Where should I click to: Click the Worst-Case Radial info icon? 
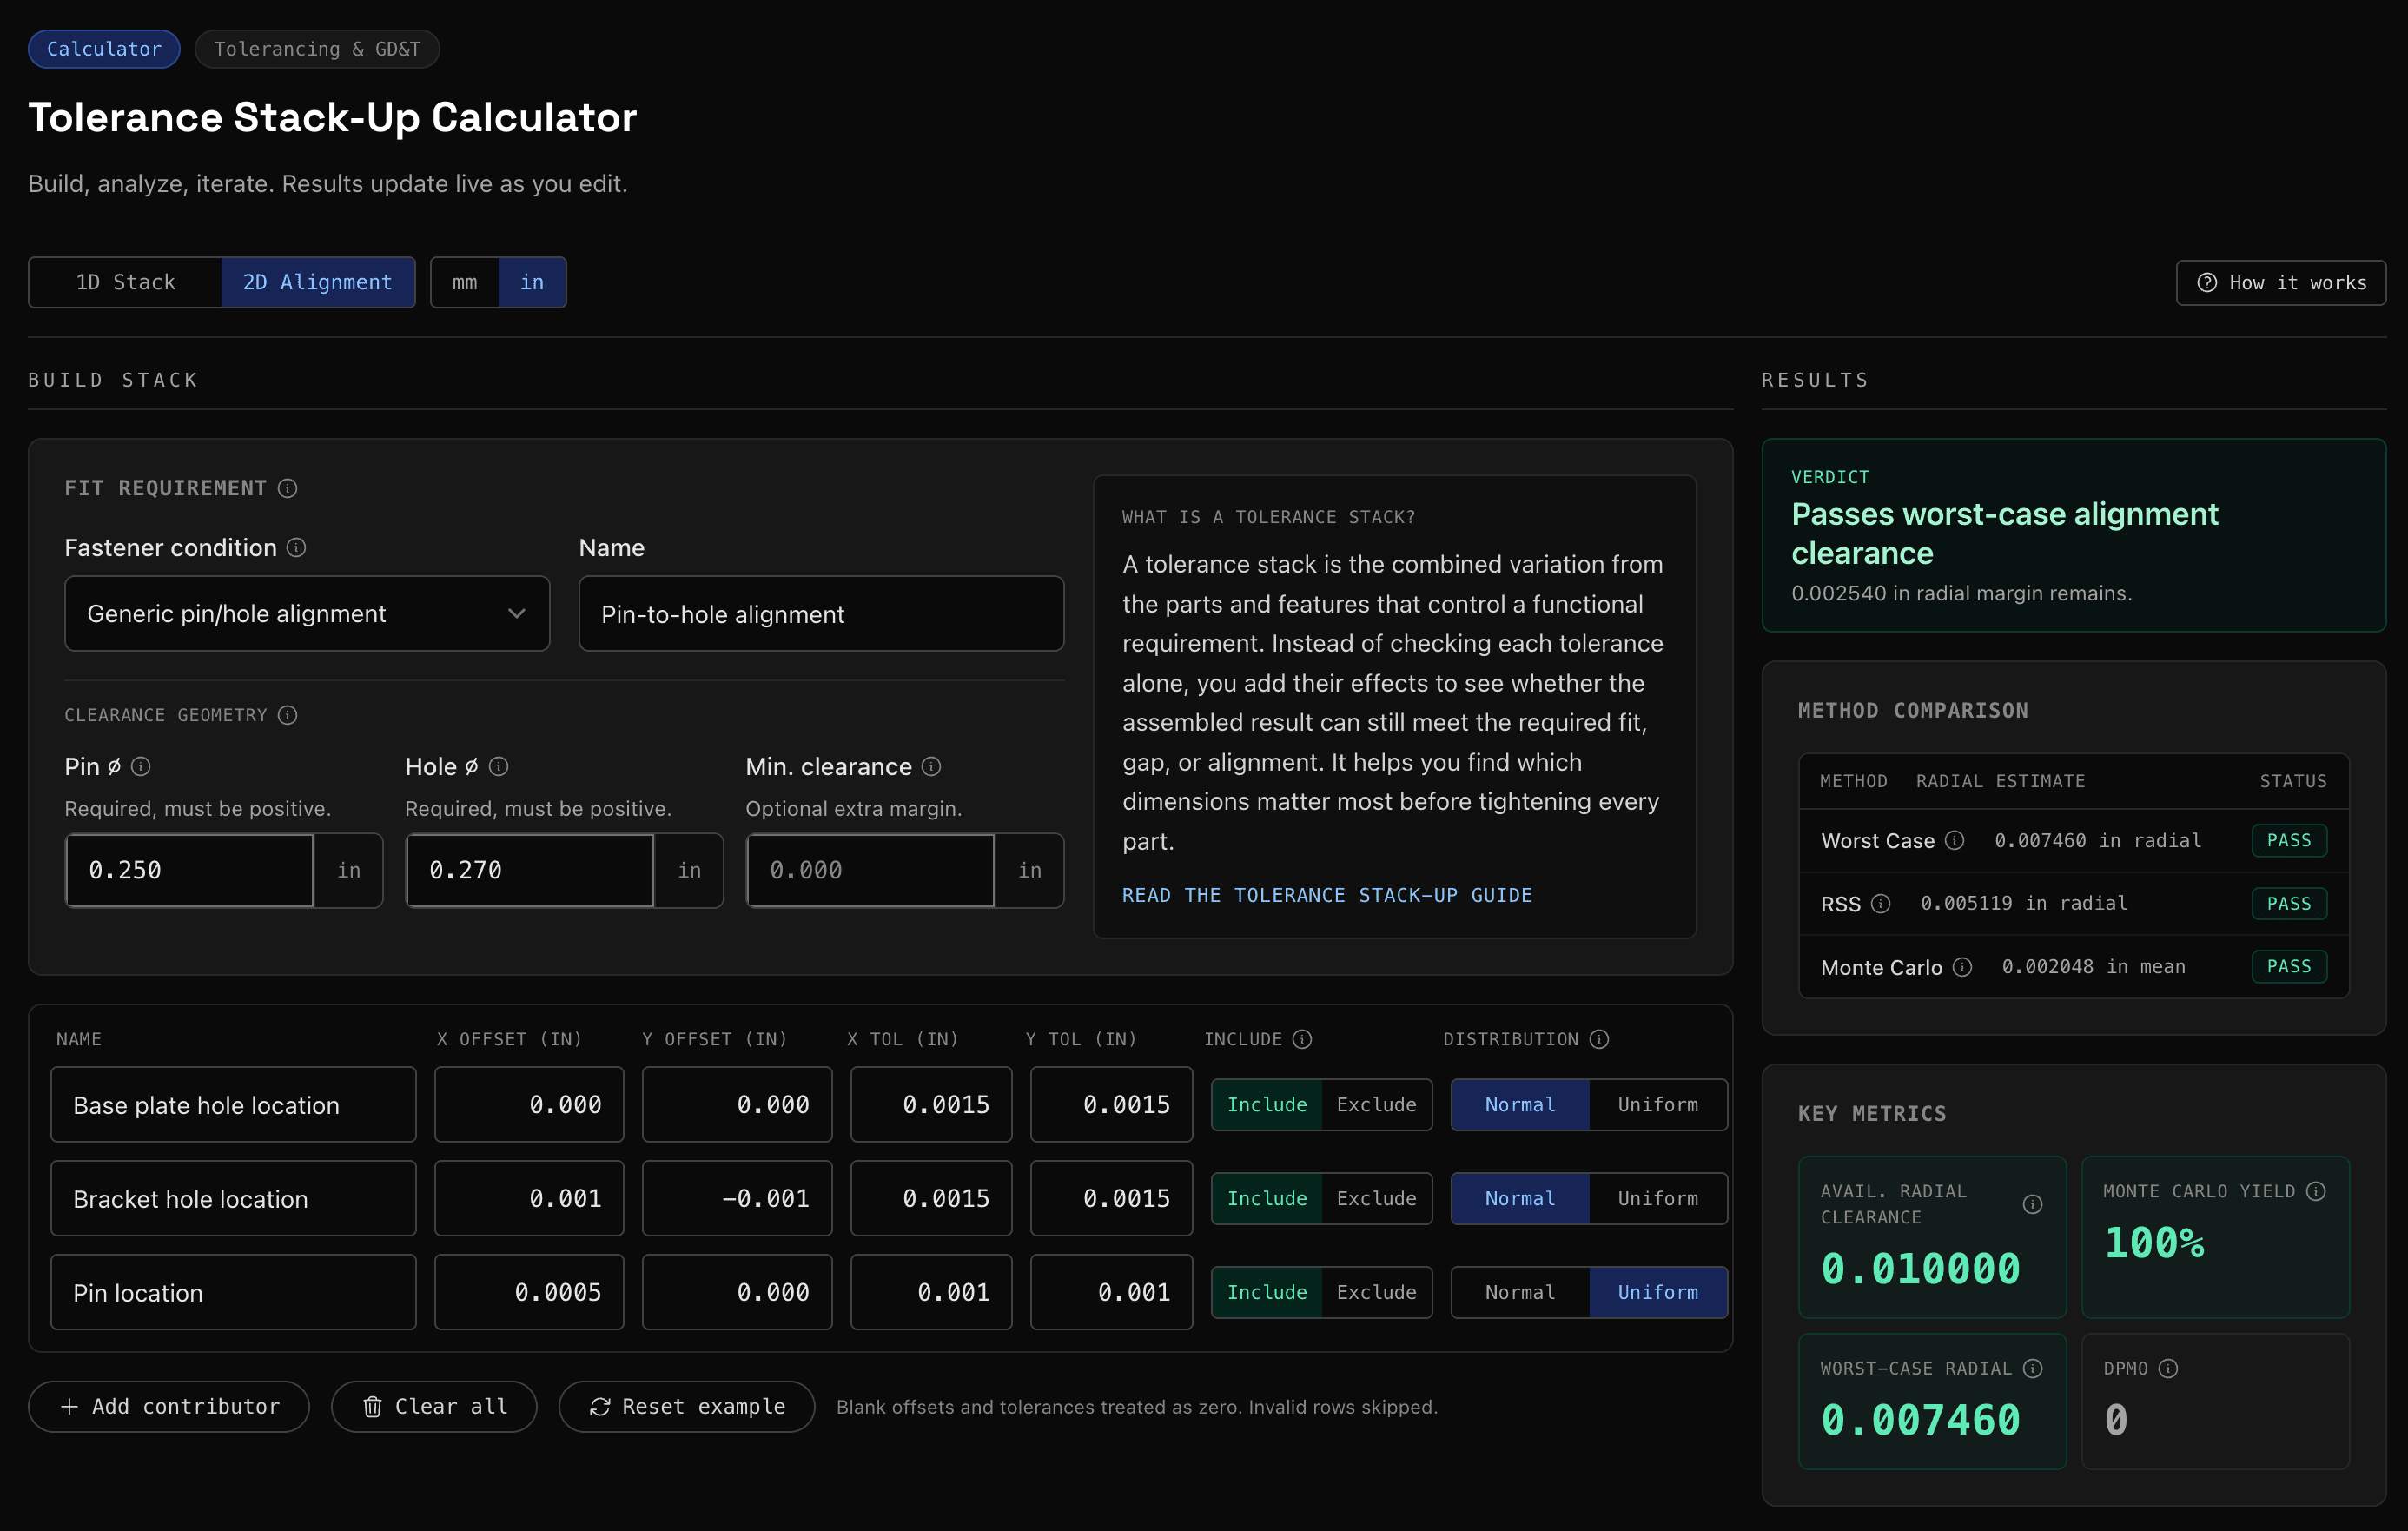2032,1368
